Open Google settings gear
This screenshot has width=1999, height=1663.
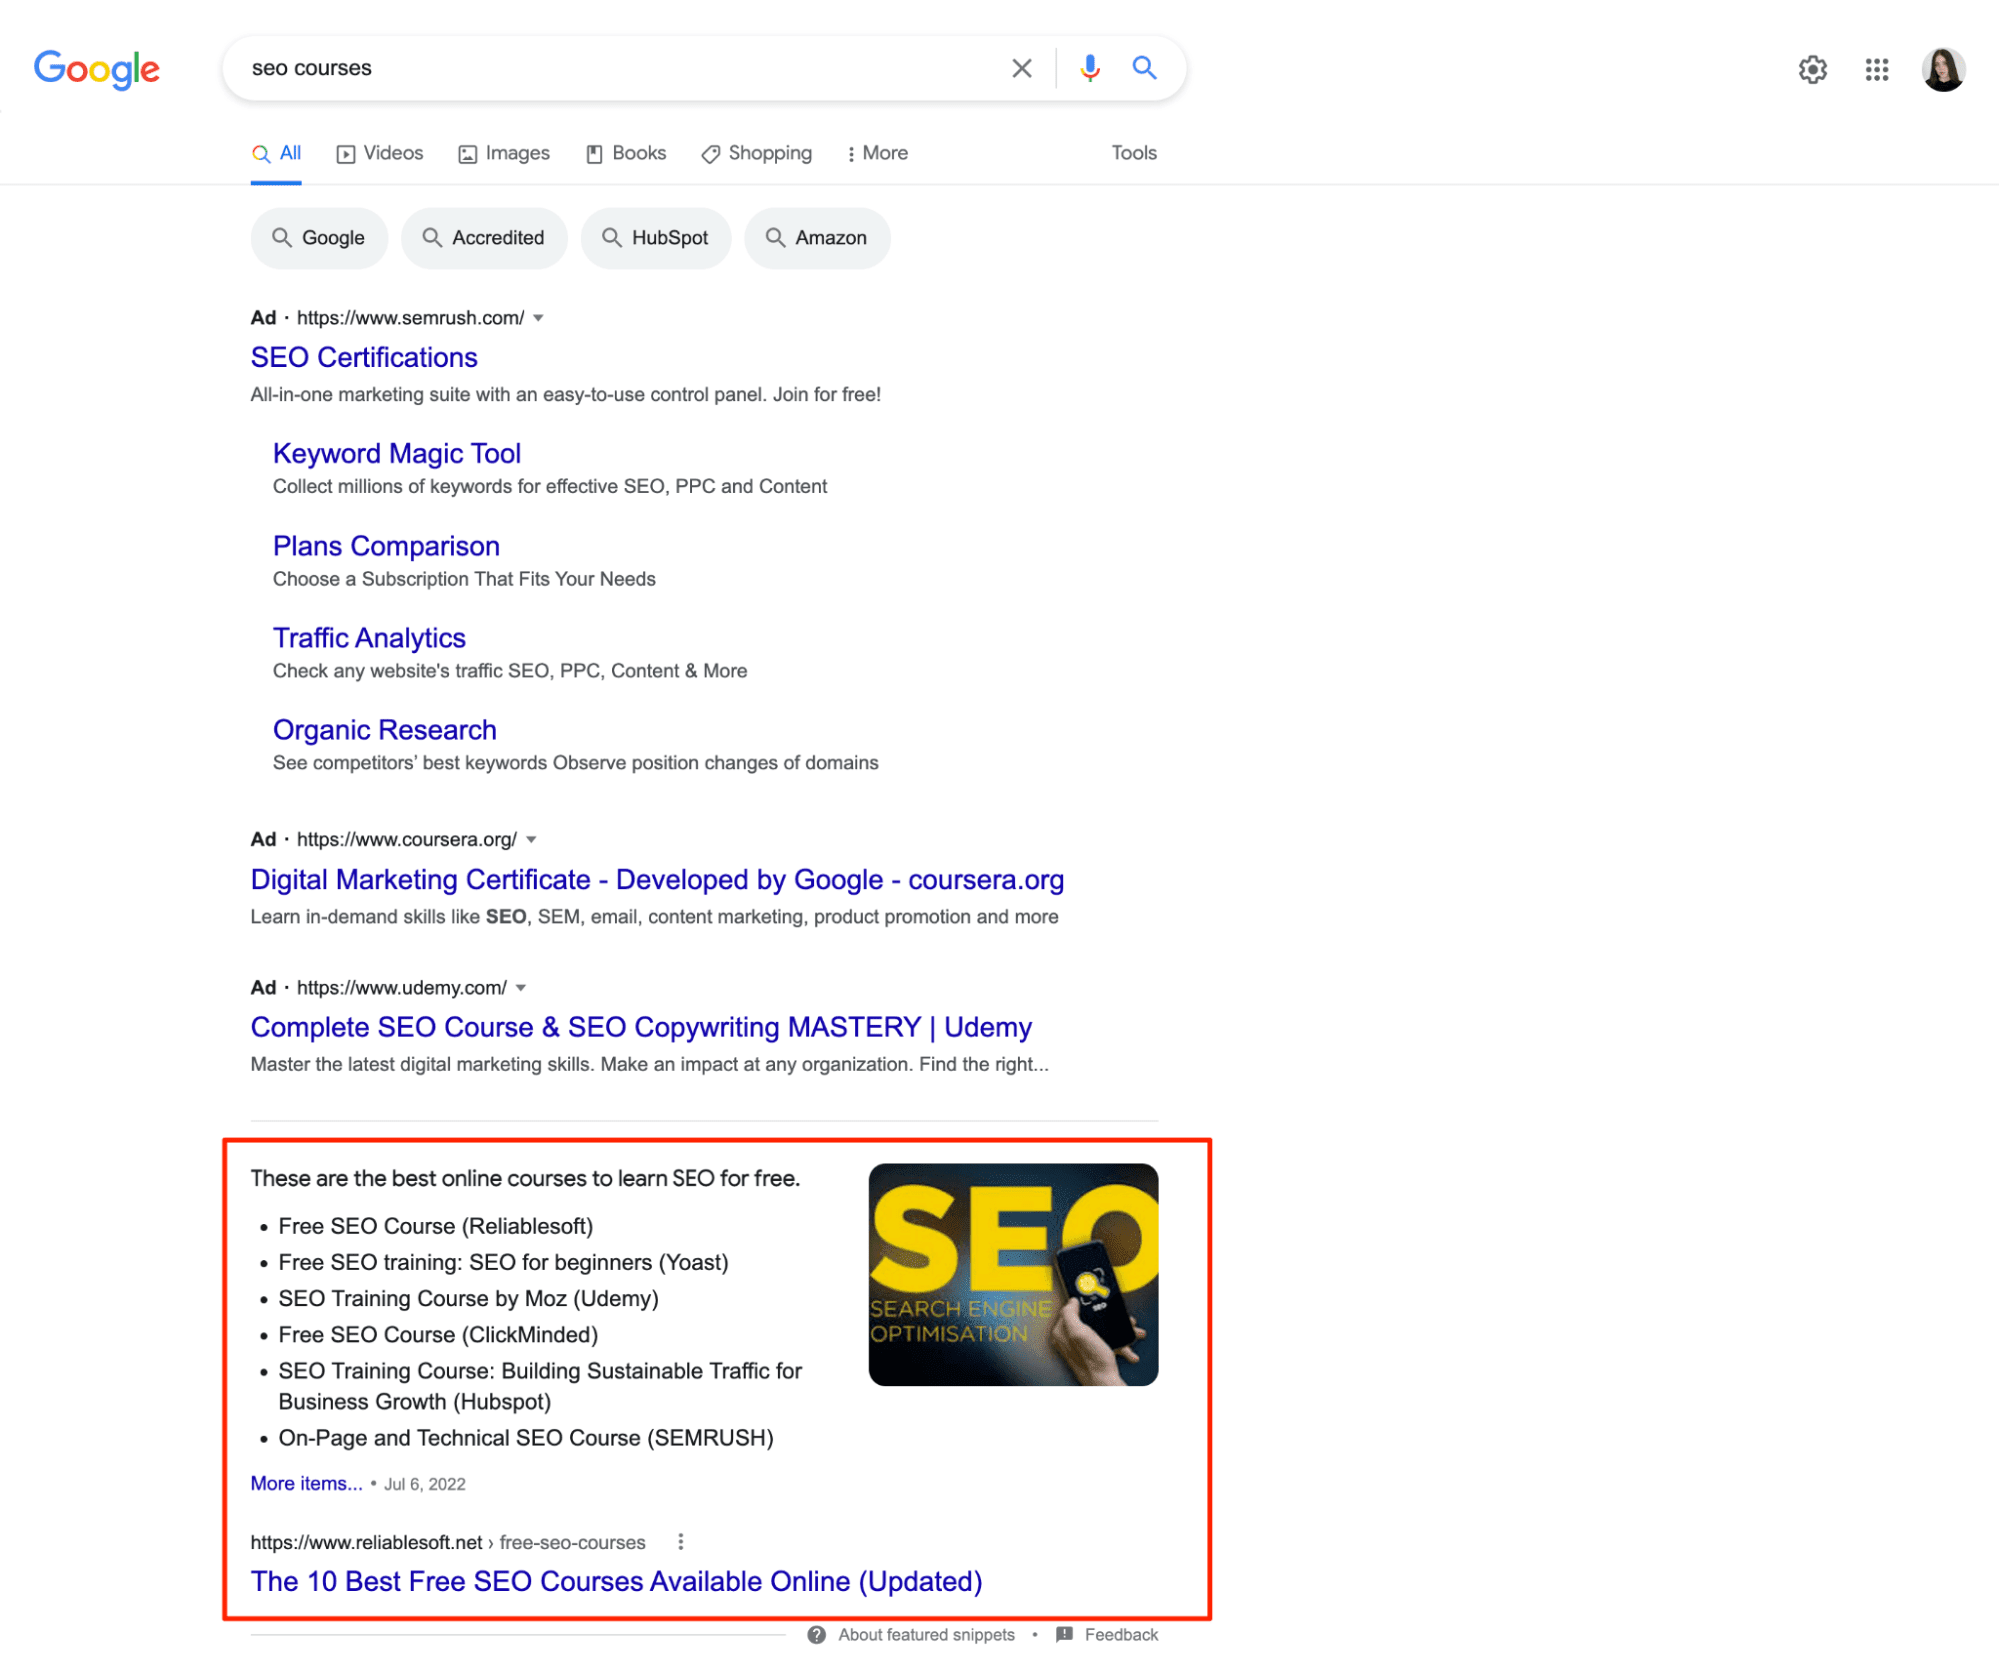(x=1812, y=69)
